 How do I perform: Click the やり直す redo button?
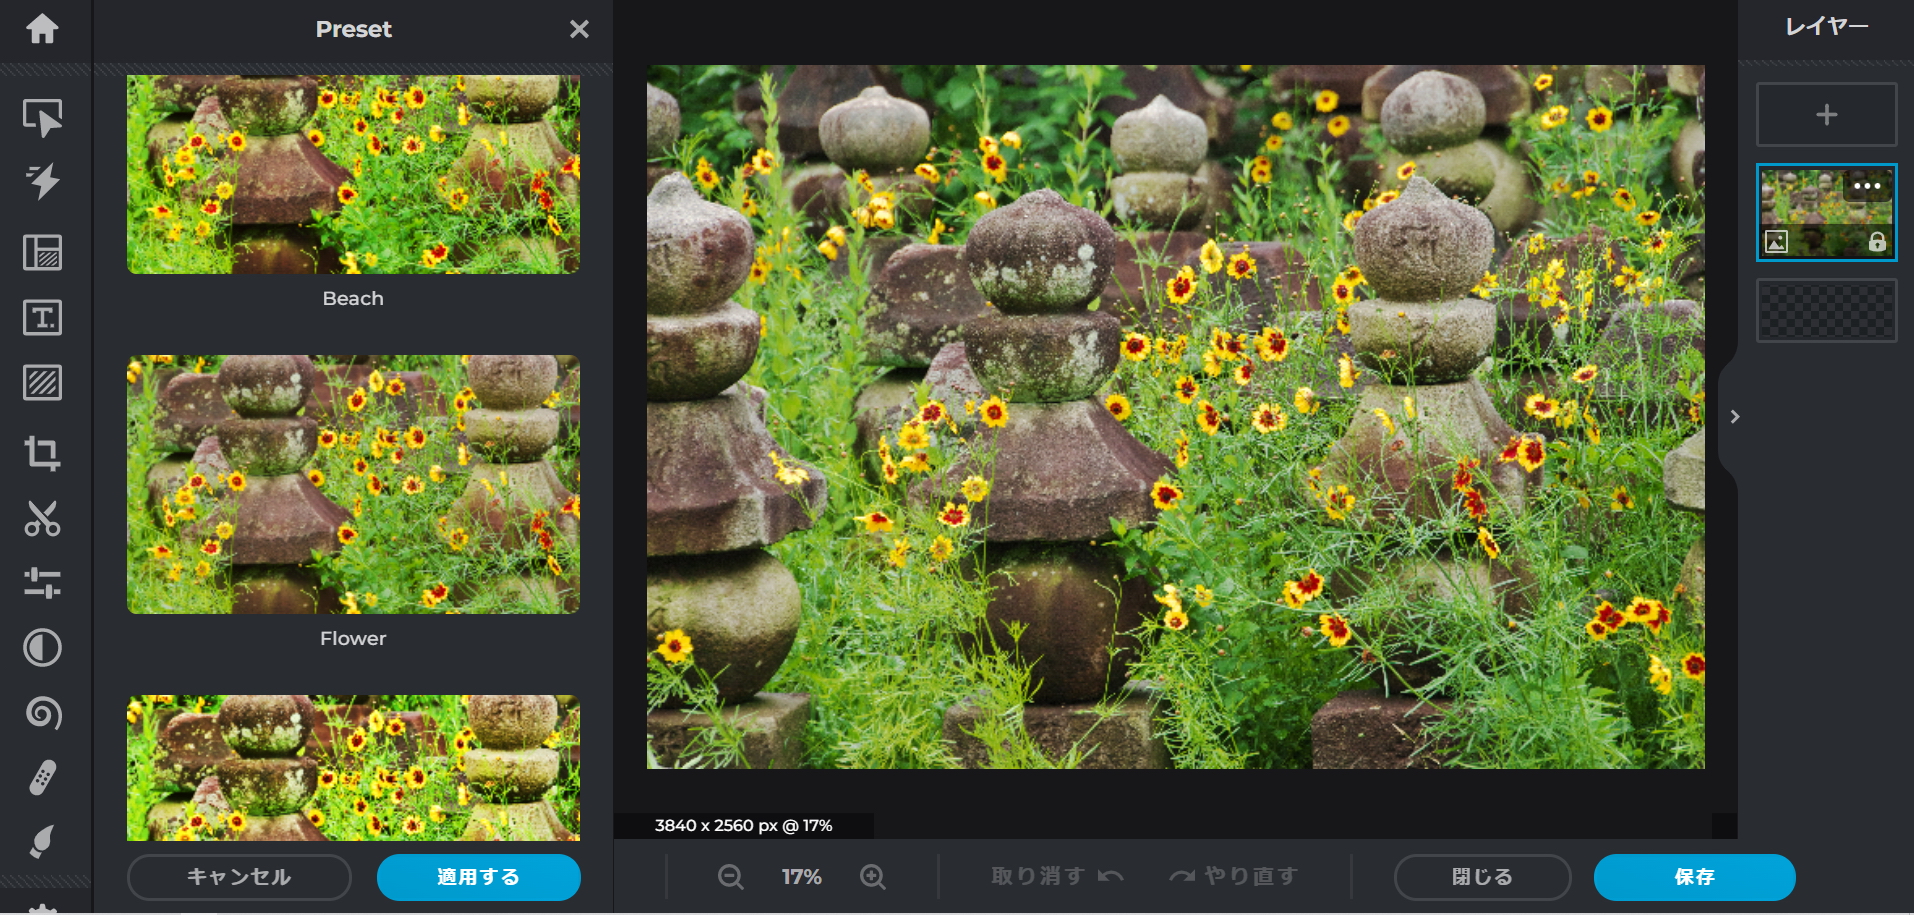pyautogui.click(x=1234, y=876)
